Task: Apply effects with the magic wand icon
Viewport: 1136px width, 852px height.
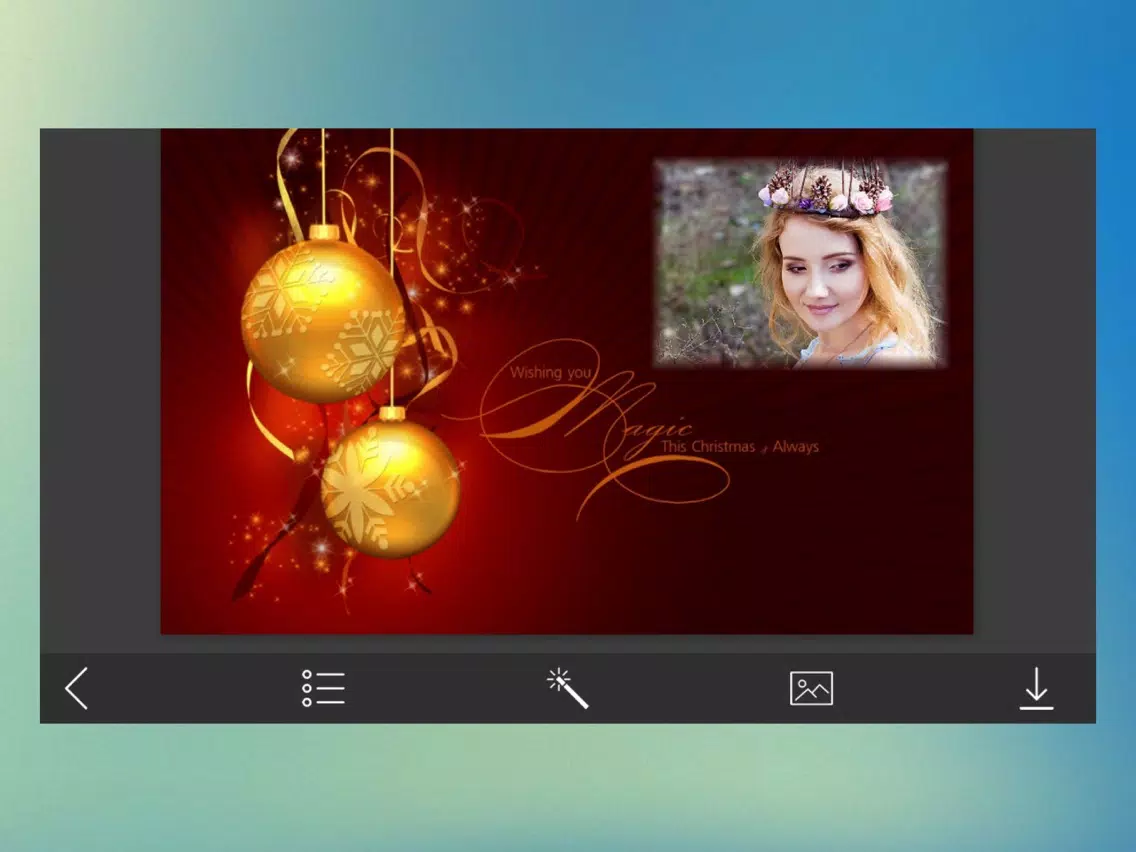Action: click(x=567, y=688)
